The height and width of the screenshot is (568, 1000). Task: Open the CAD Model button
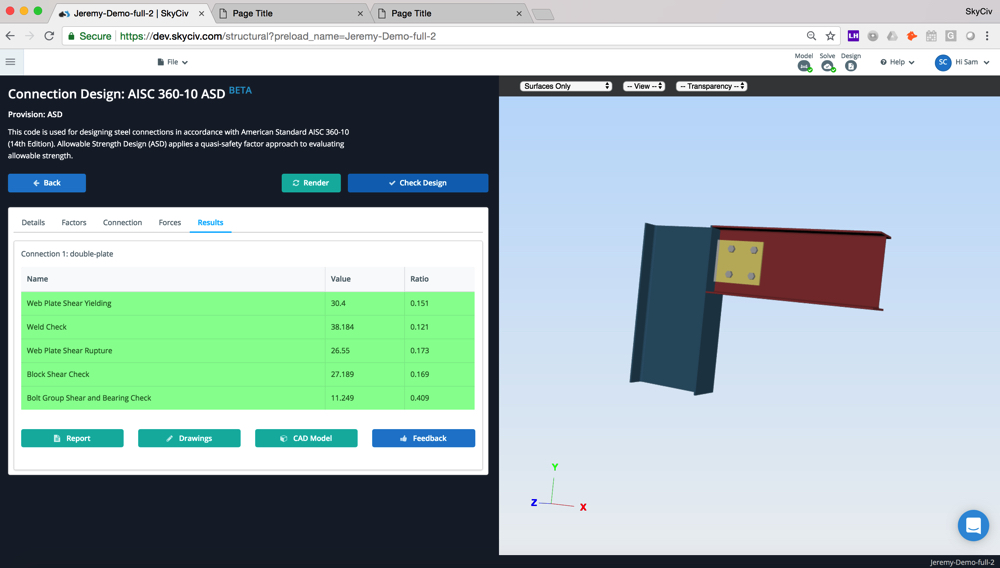point(306,438)
